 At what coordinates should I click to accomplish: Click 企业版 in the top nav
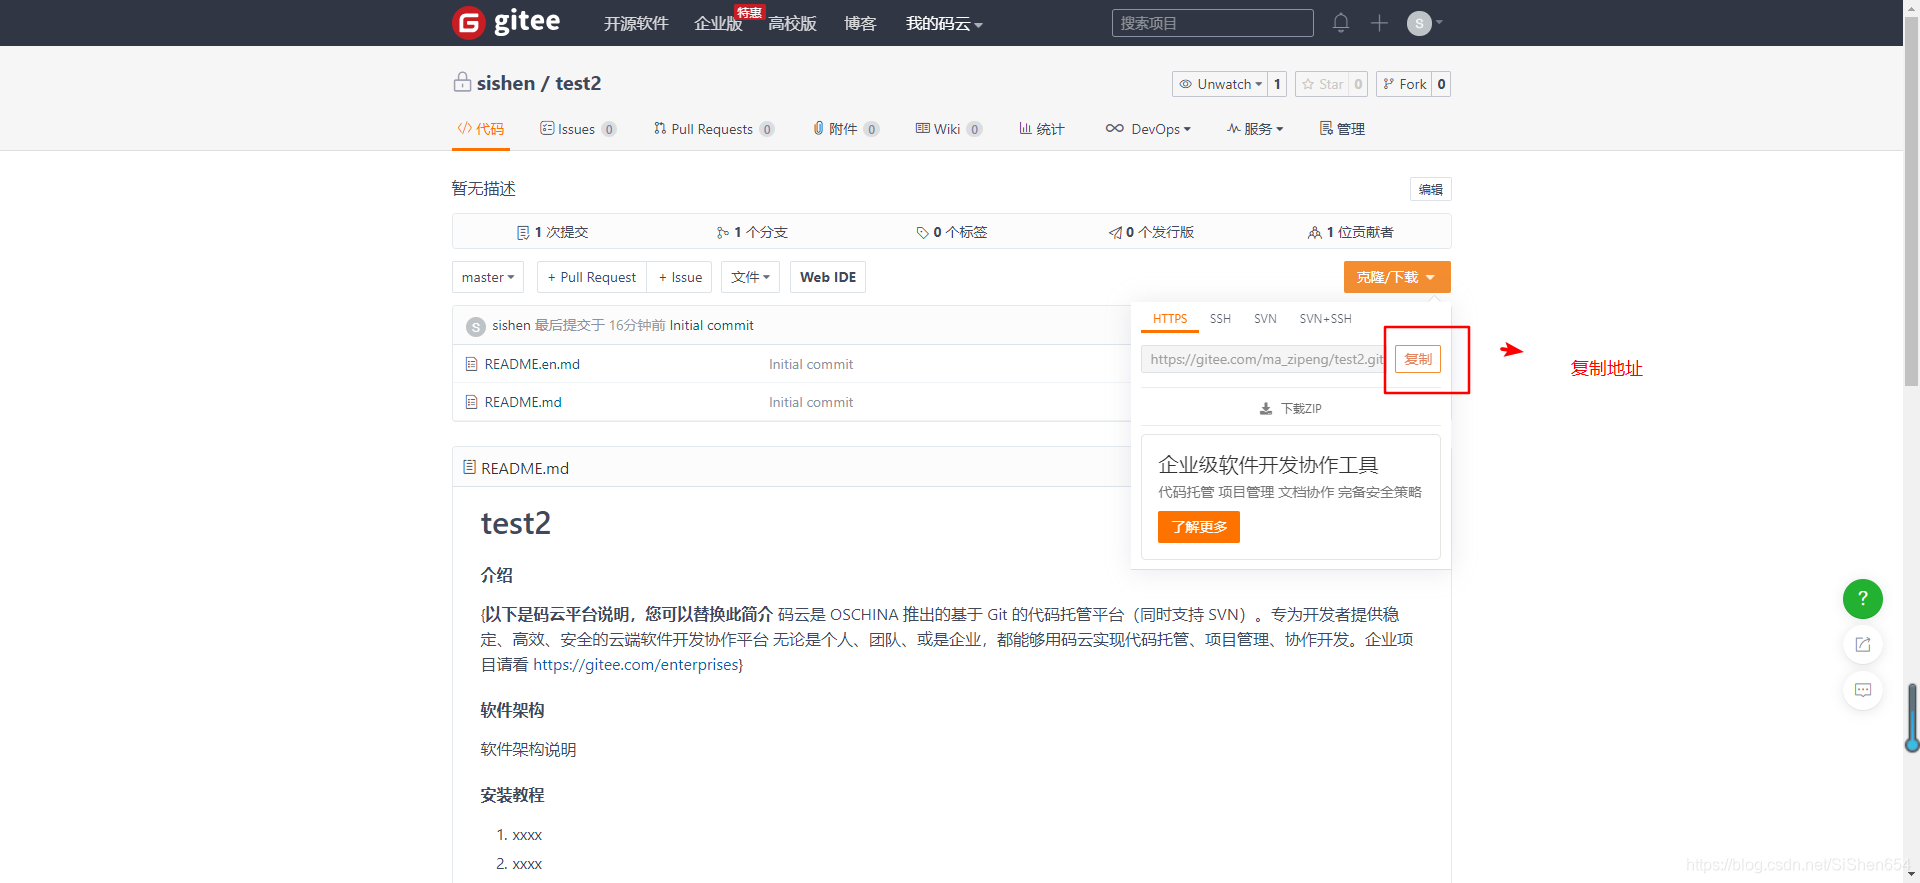tap(718, 23)
